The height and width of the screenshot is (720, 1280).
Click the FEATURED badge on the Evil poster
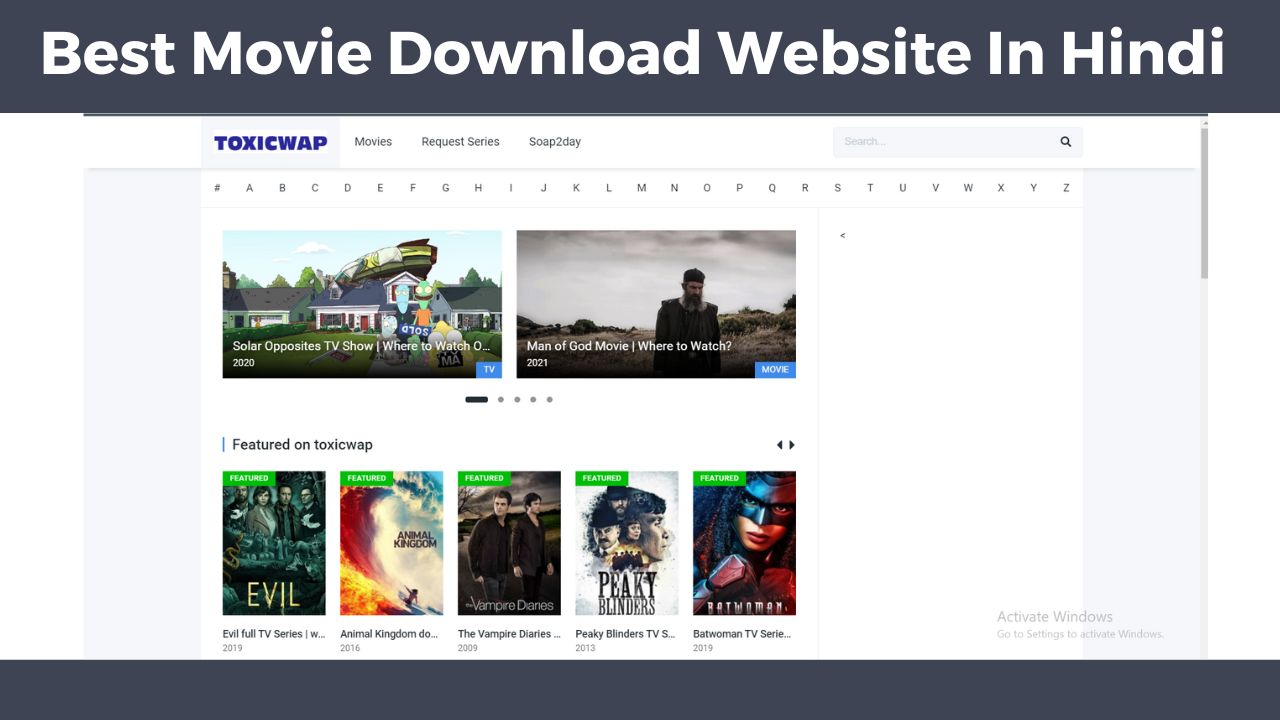coord(248,478)
